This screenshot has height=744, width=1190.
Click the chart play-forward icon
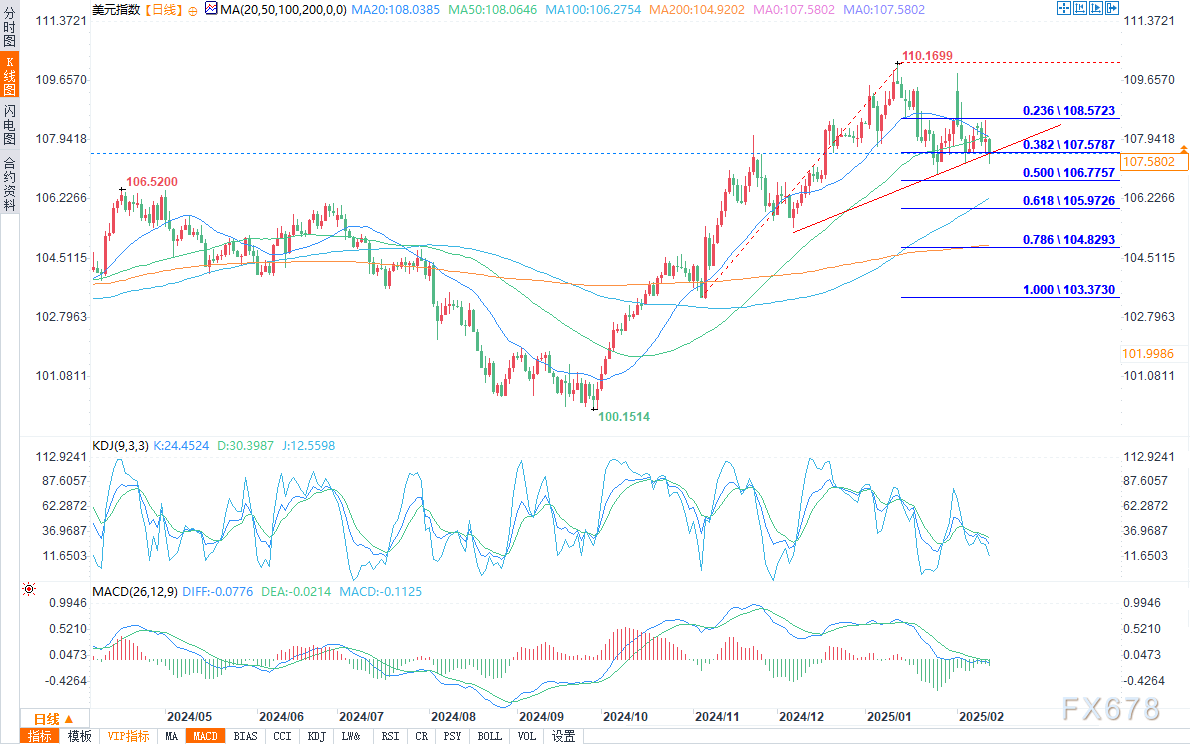click(1096, 9)
